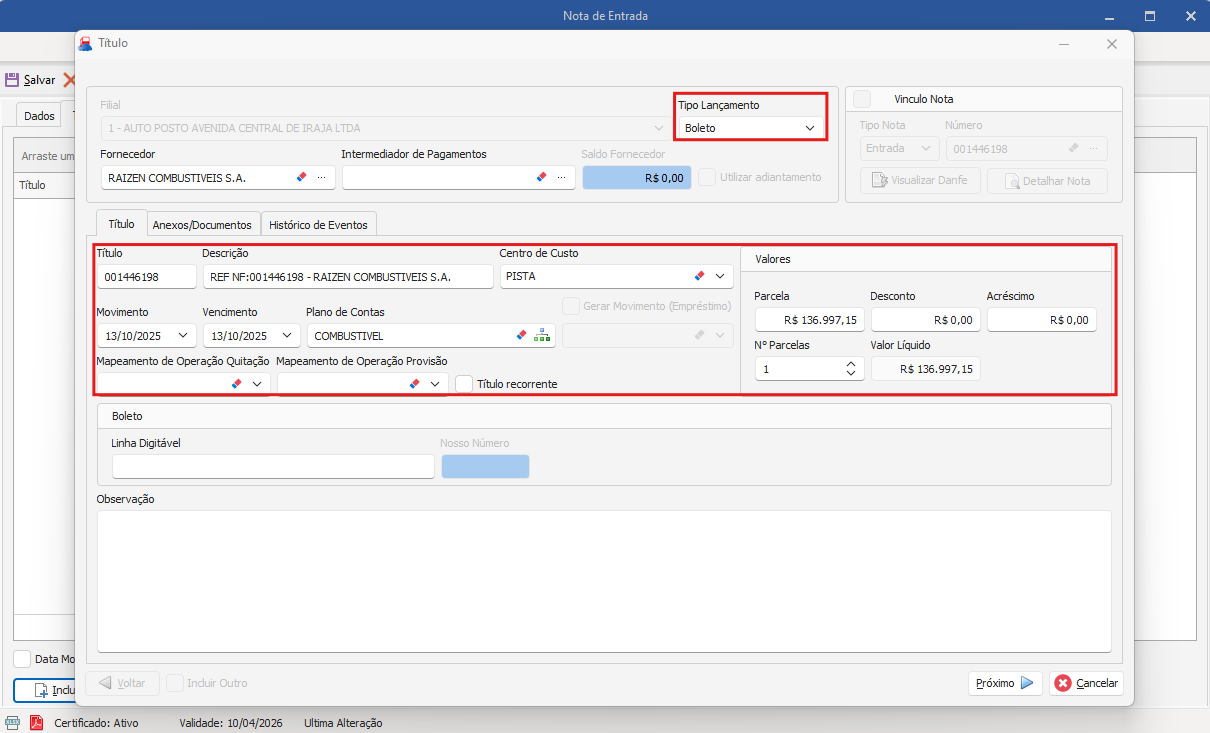Image resolution: width=1210 pixels, height=733 pixels.
Task: Click the Próximo button
Action: (x=1004, y=683)
